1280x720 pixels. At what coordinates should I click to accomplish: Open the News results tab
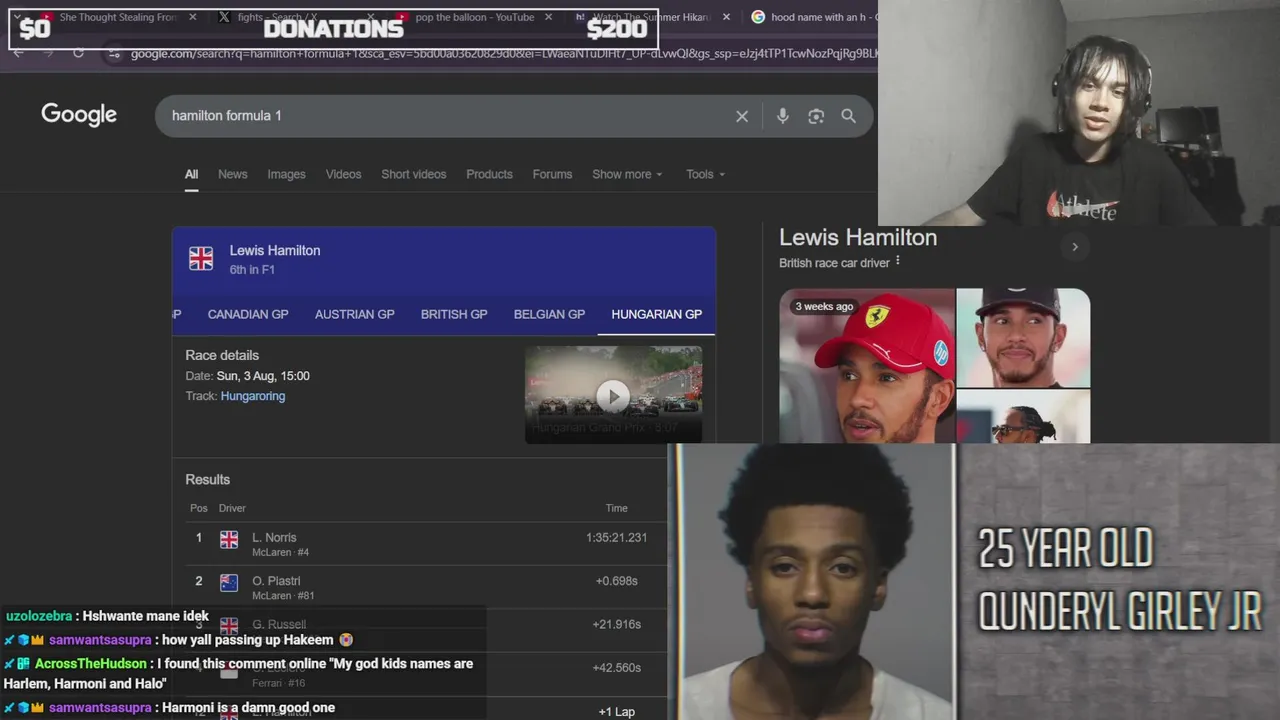point(233,174)
